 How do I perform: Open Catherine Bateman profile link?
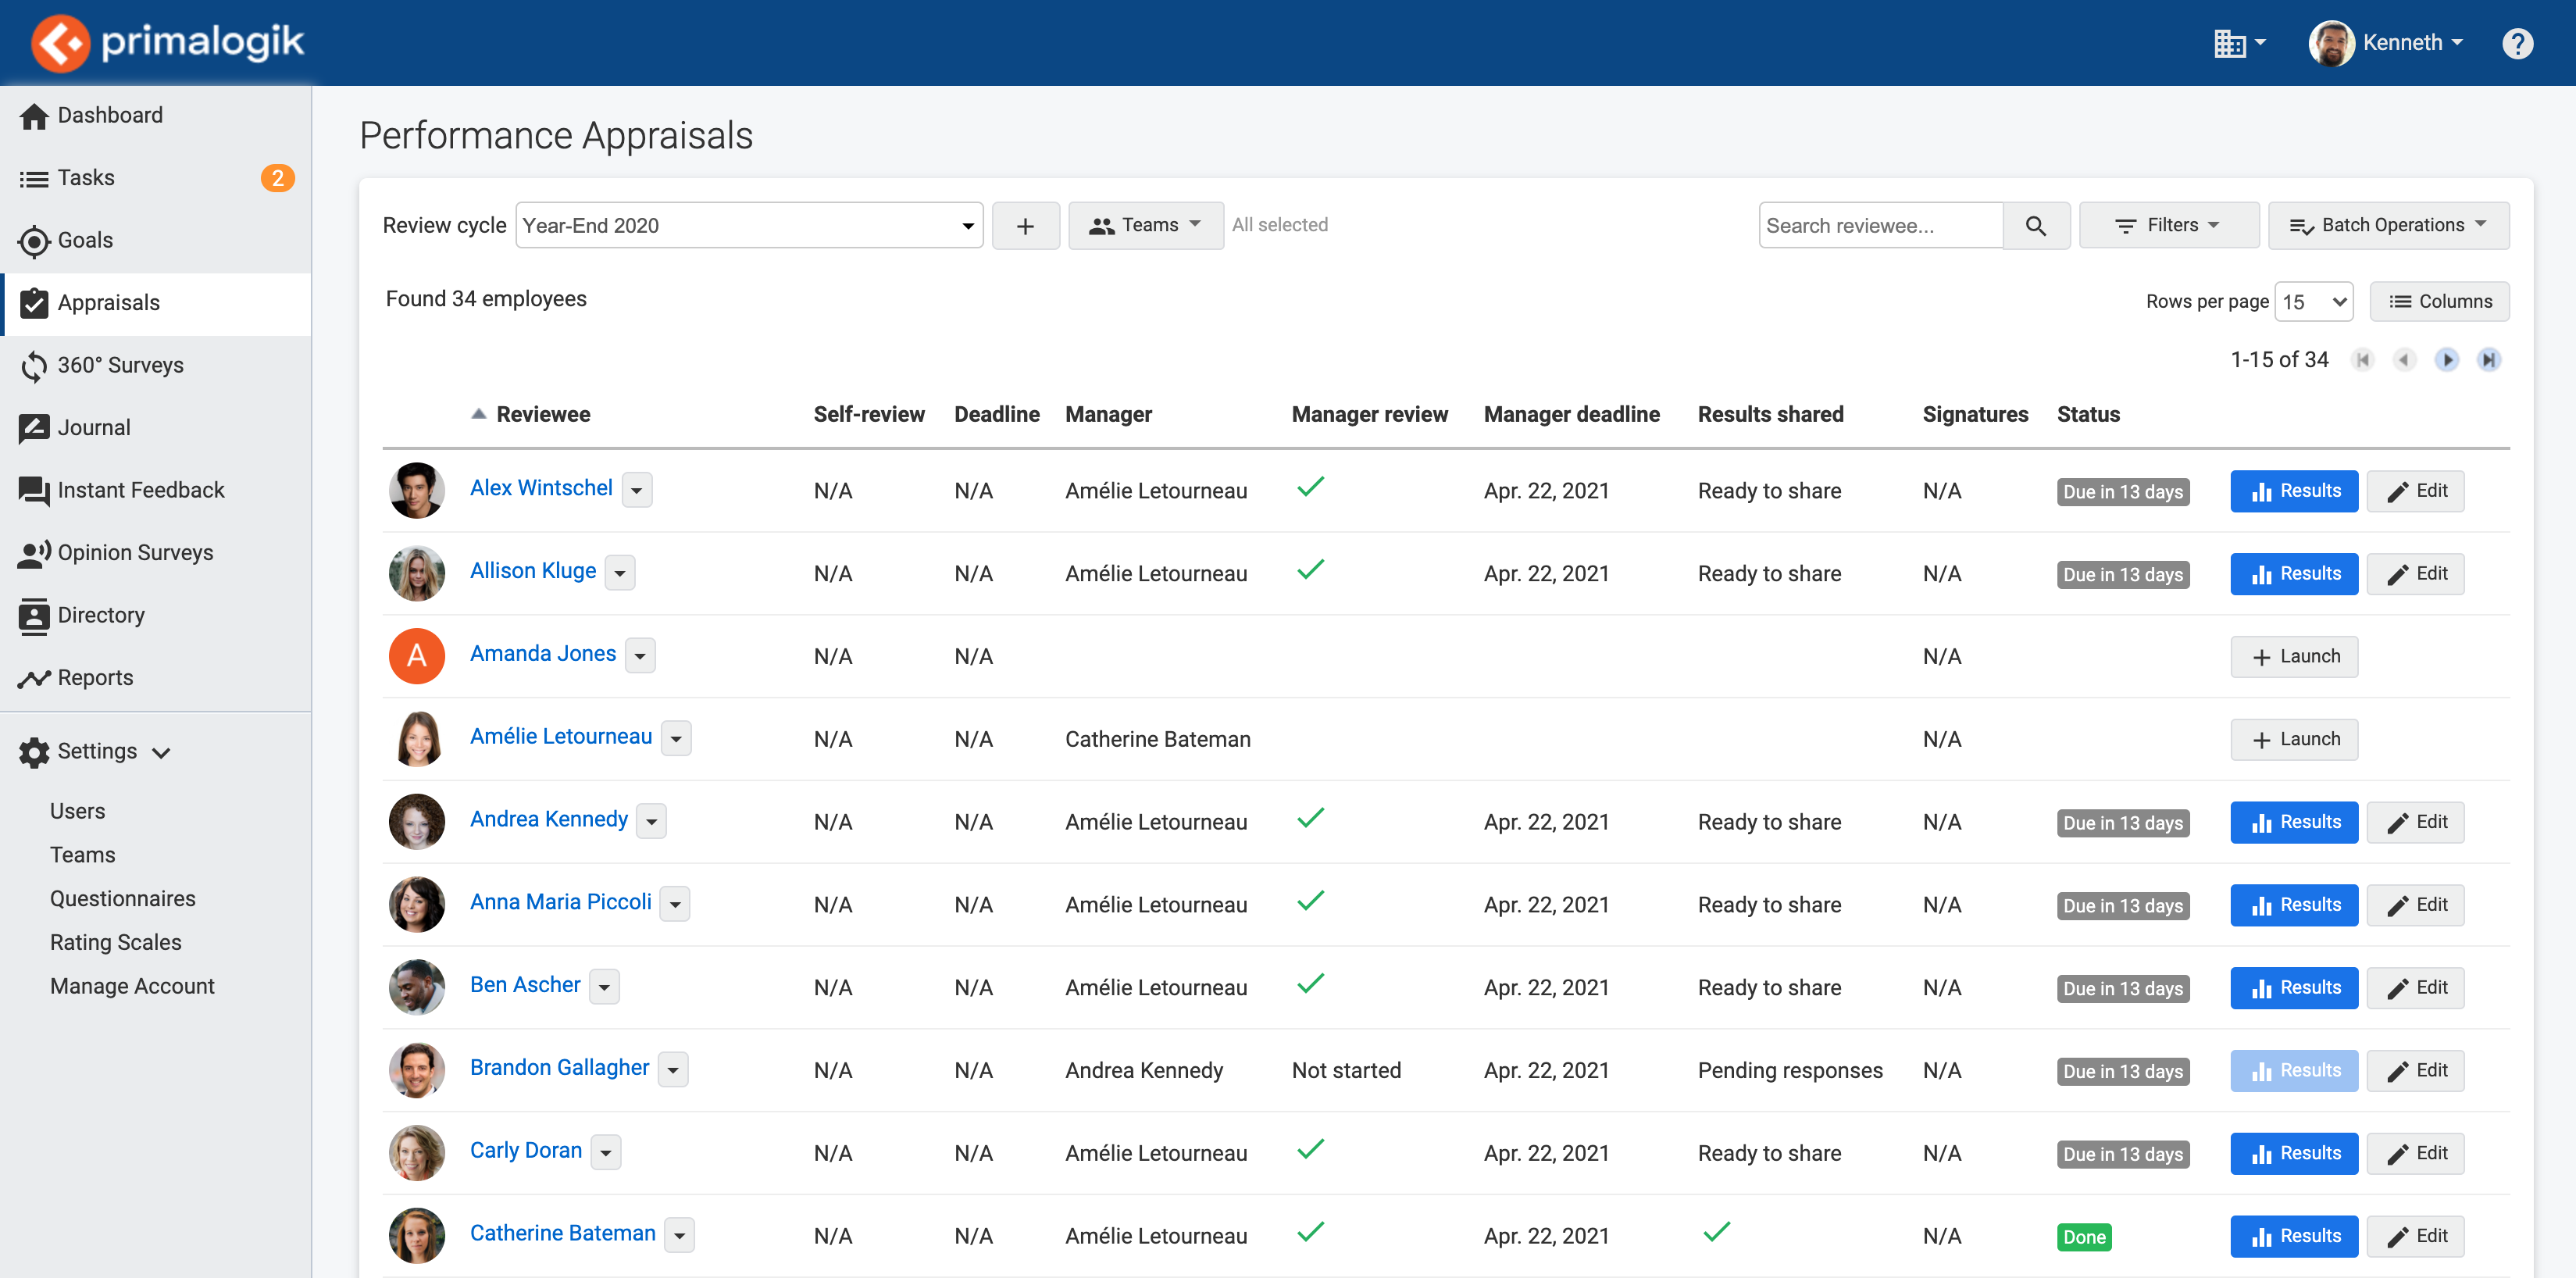point(563,1233)
